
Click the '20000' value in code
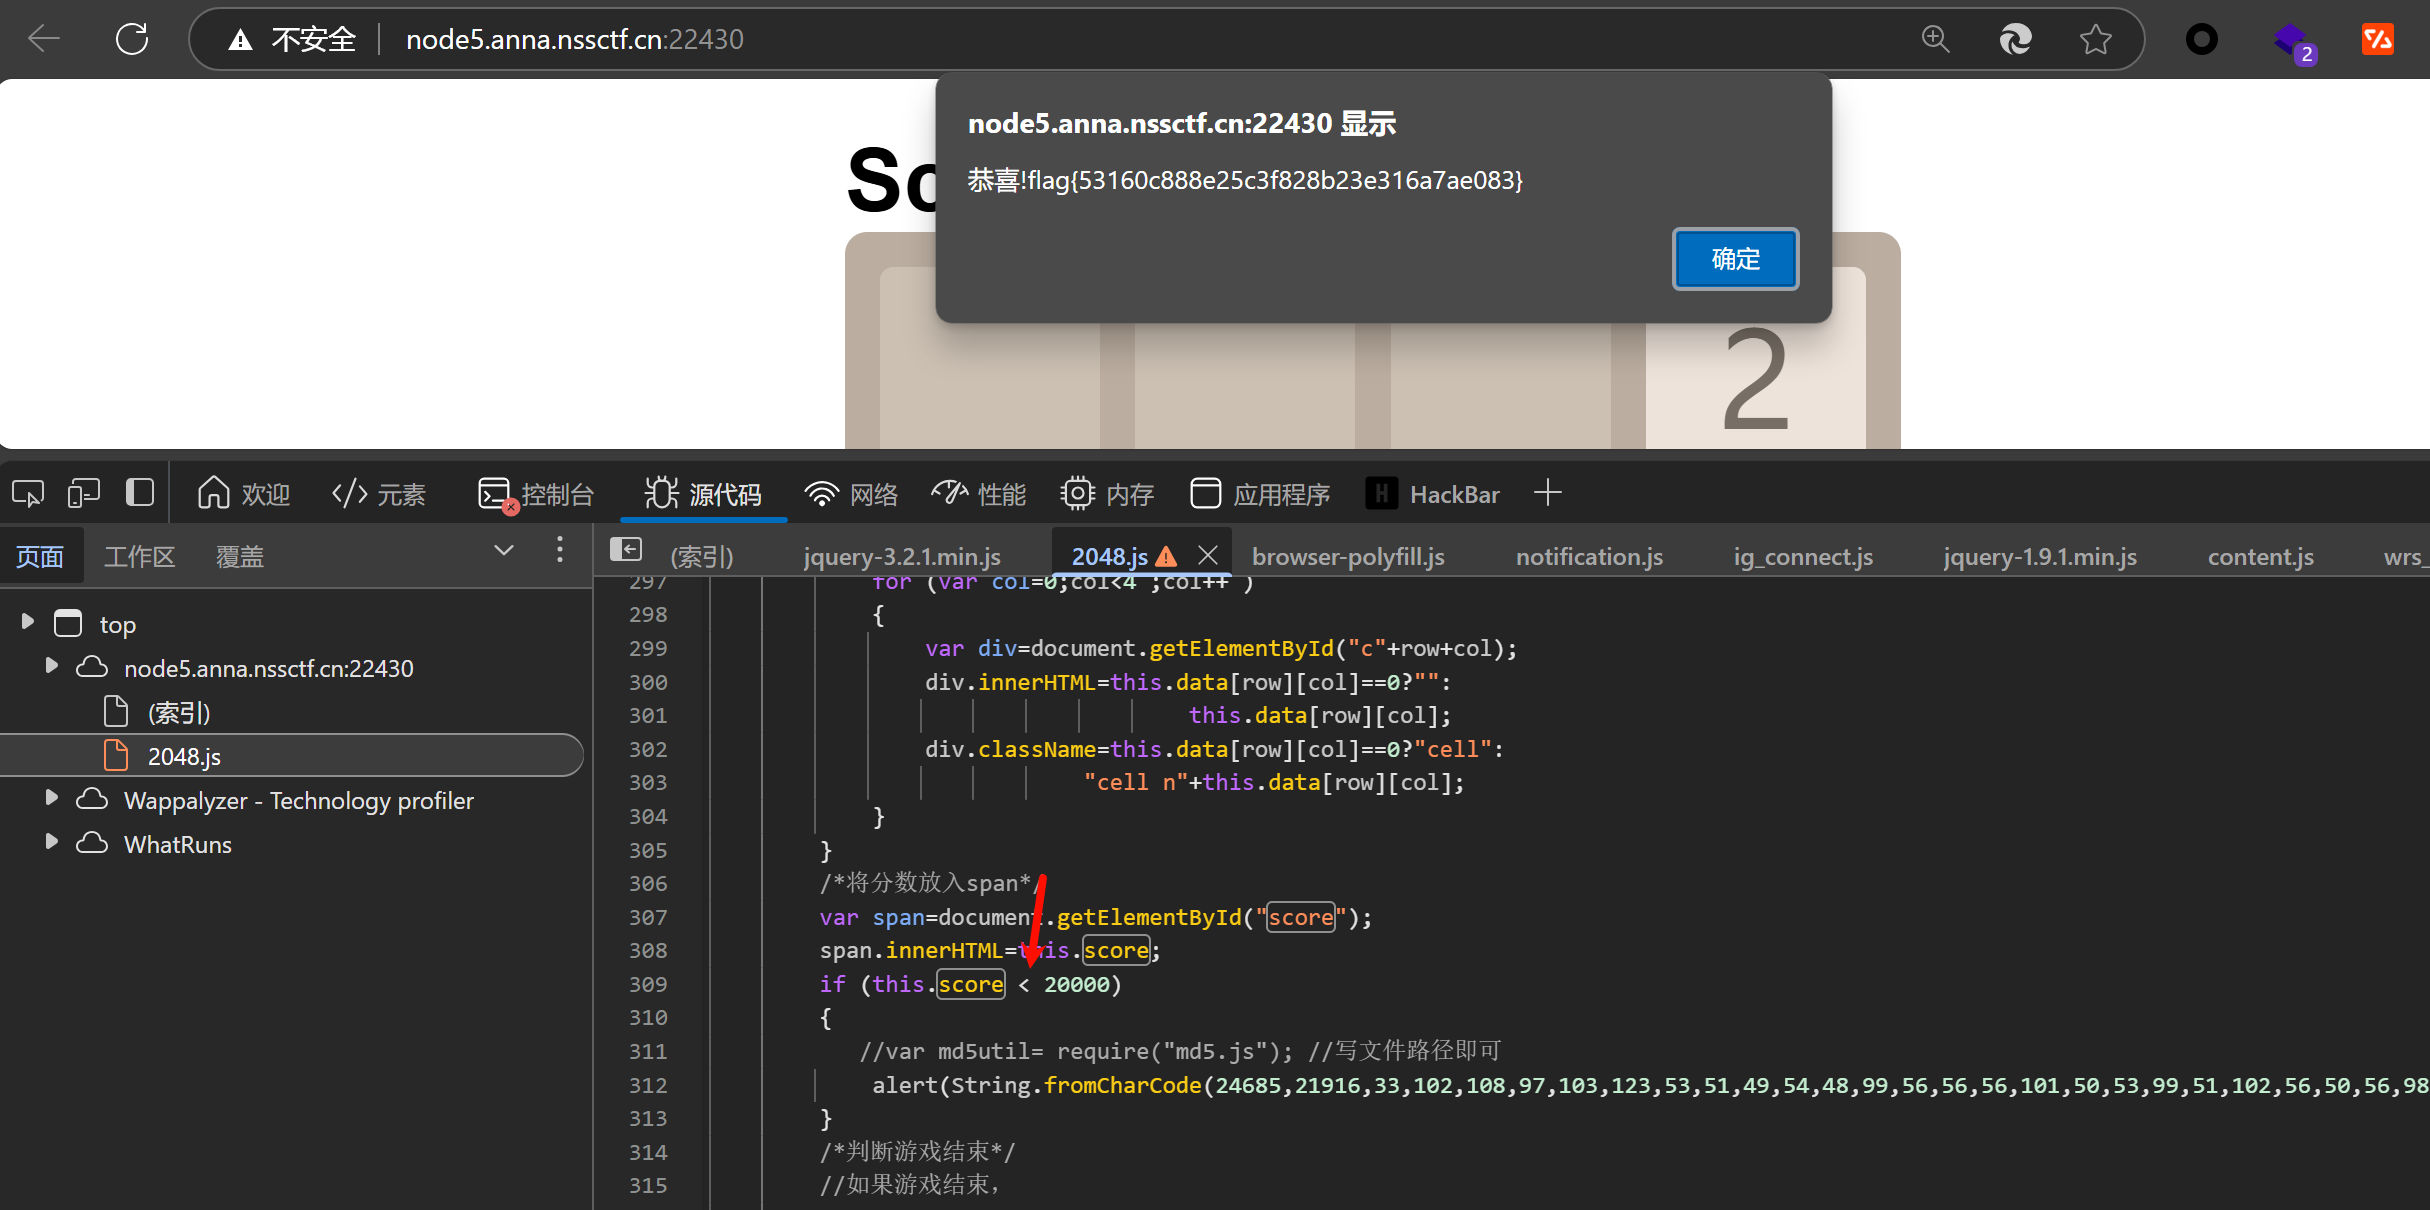tap(1076, 985)
